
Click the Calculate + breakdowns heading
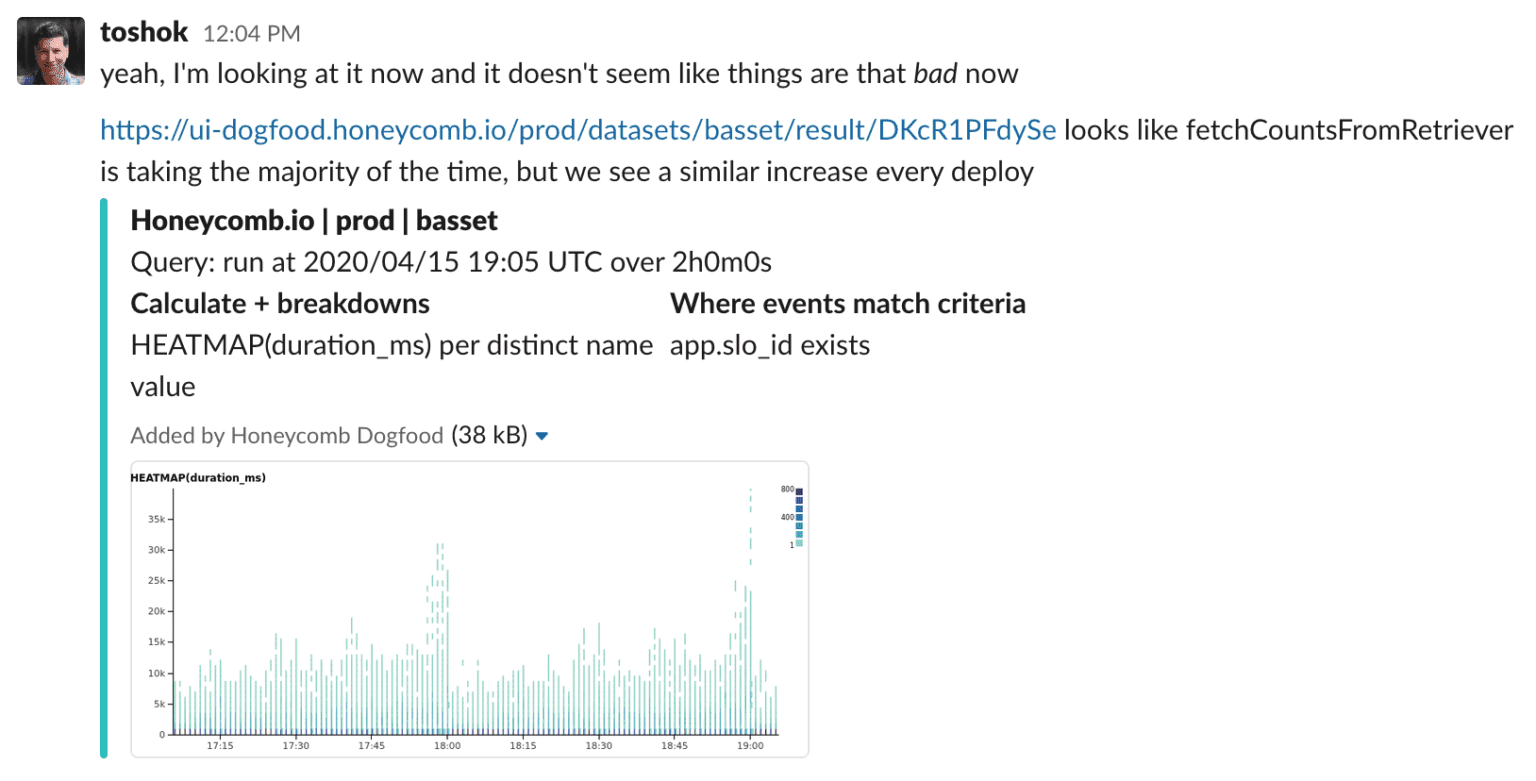(x=280, y=304)
